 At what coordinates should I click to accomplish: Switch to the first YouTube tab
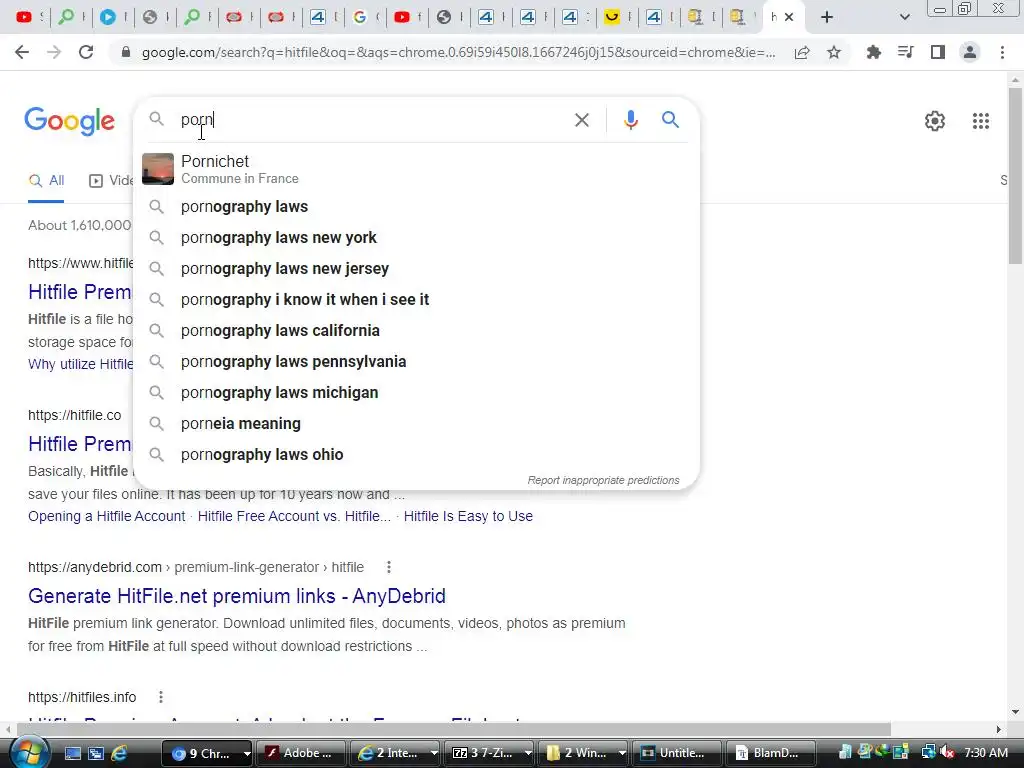24,17
